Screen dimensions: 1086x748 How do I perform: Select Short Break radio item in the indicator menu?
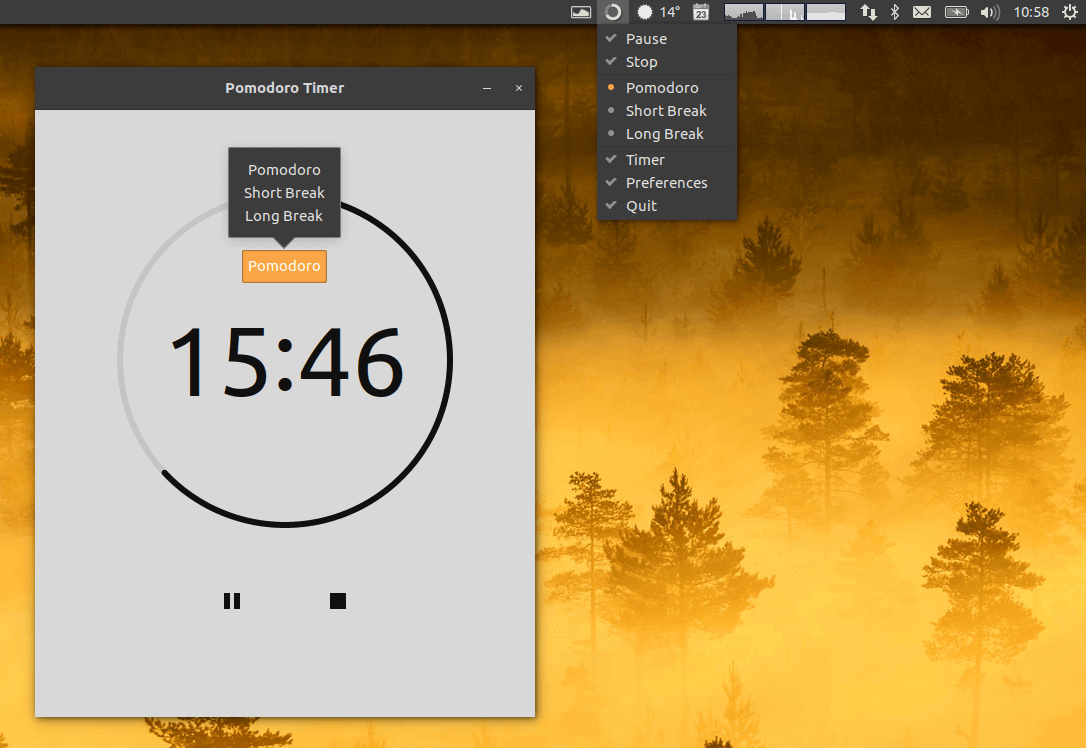coord(666,111)
